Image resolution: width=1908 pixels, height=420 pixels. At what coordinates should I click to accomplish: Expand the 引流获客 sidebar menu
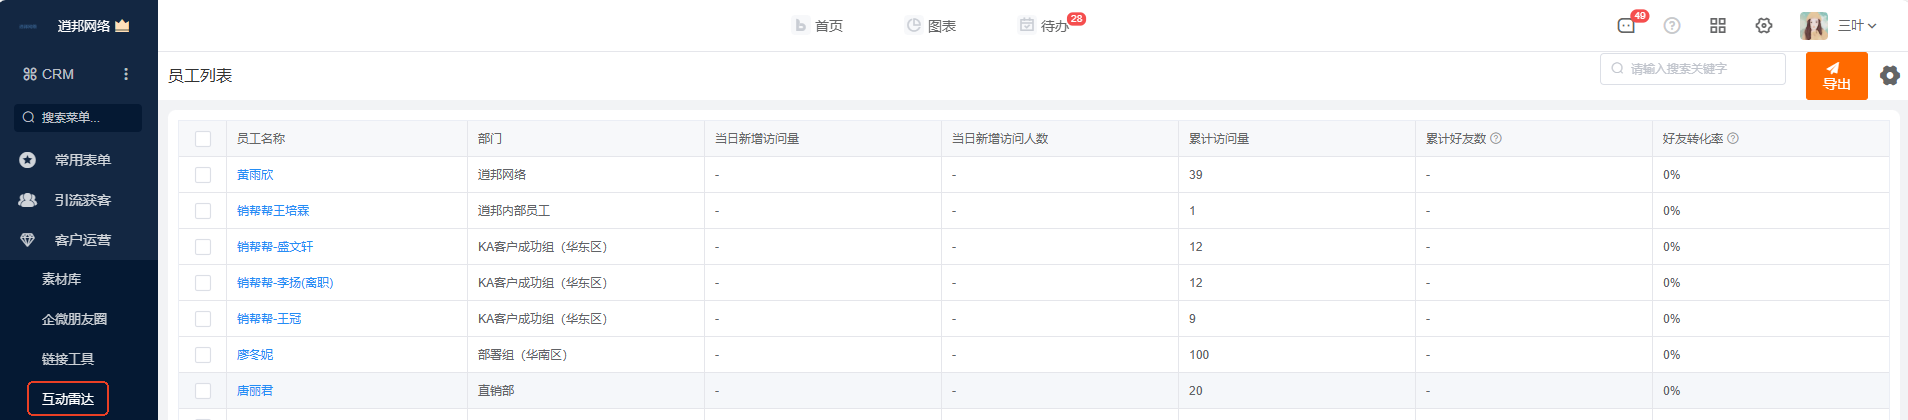point(82,200)
